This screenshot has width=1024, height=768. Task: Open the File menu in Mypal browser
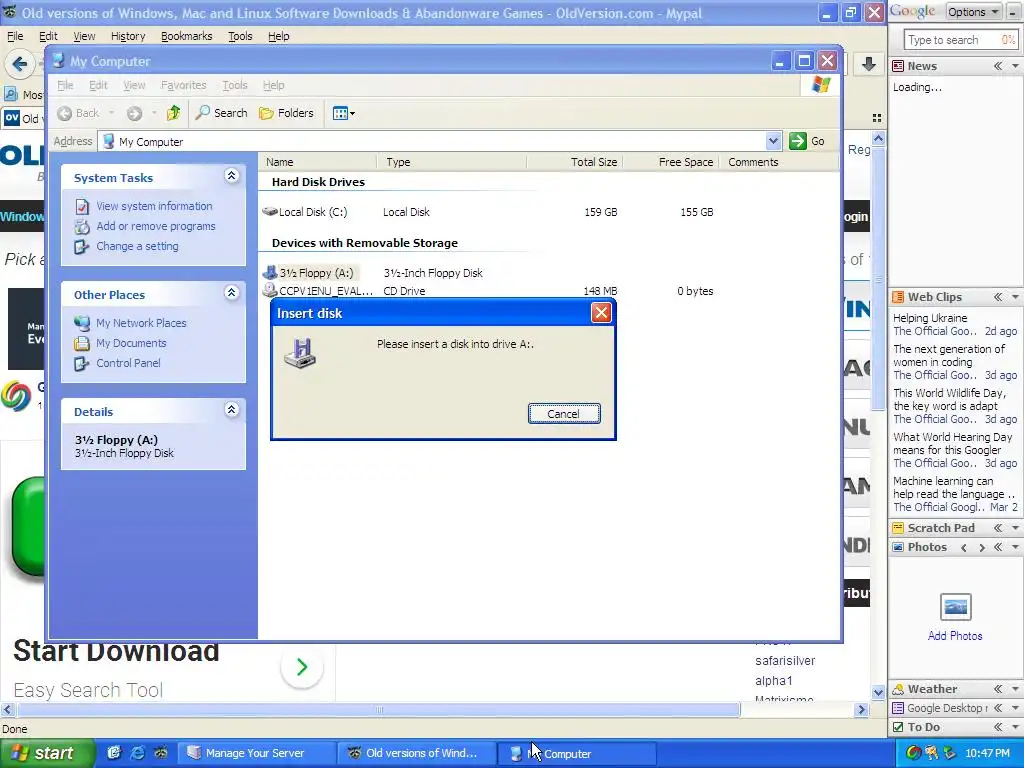tap(15, 36)
